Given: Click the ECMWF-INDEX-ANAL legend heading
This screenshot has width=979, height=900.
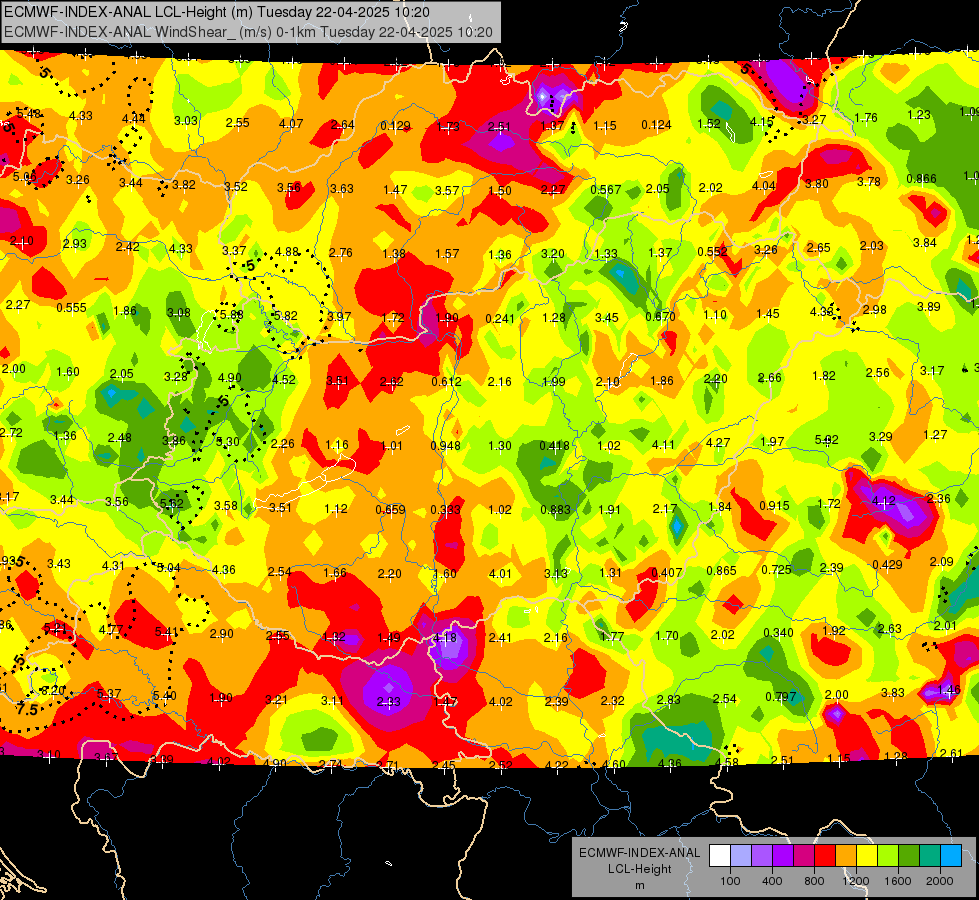Looking at the screenshot, I should pyautogui.click(x=639, y=853).
